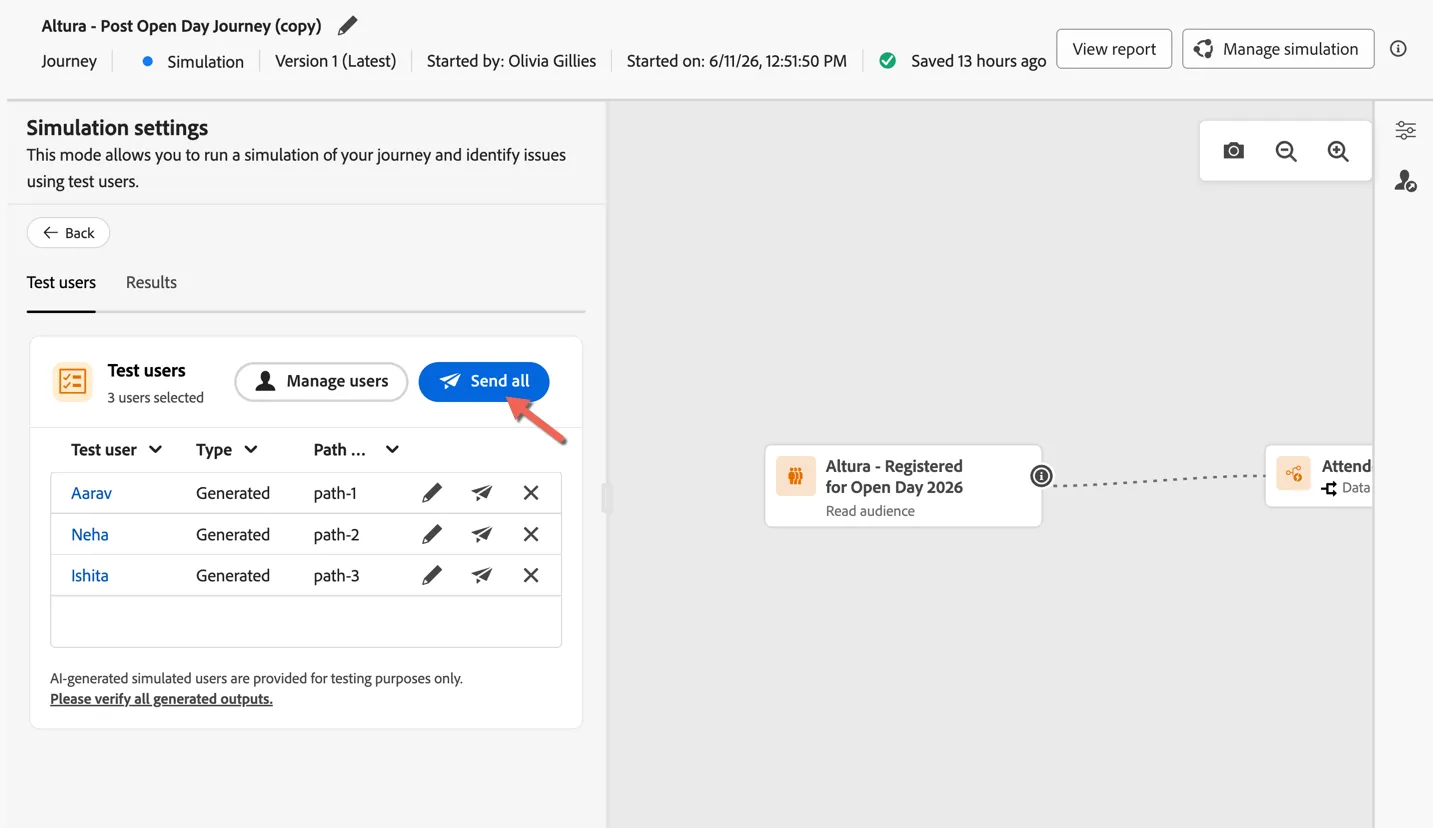Click the Send all button
The width and height of the screenshot is (1433, 828).
484,382
